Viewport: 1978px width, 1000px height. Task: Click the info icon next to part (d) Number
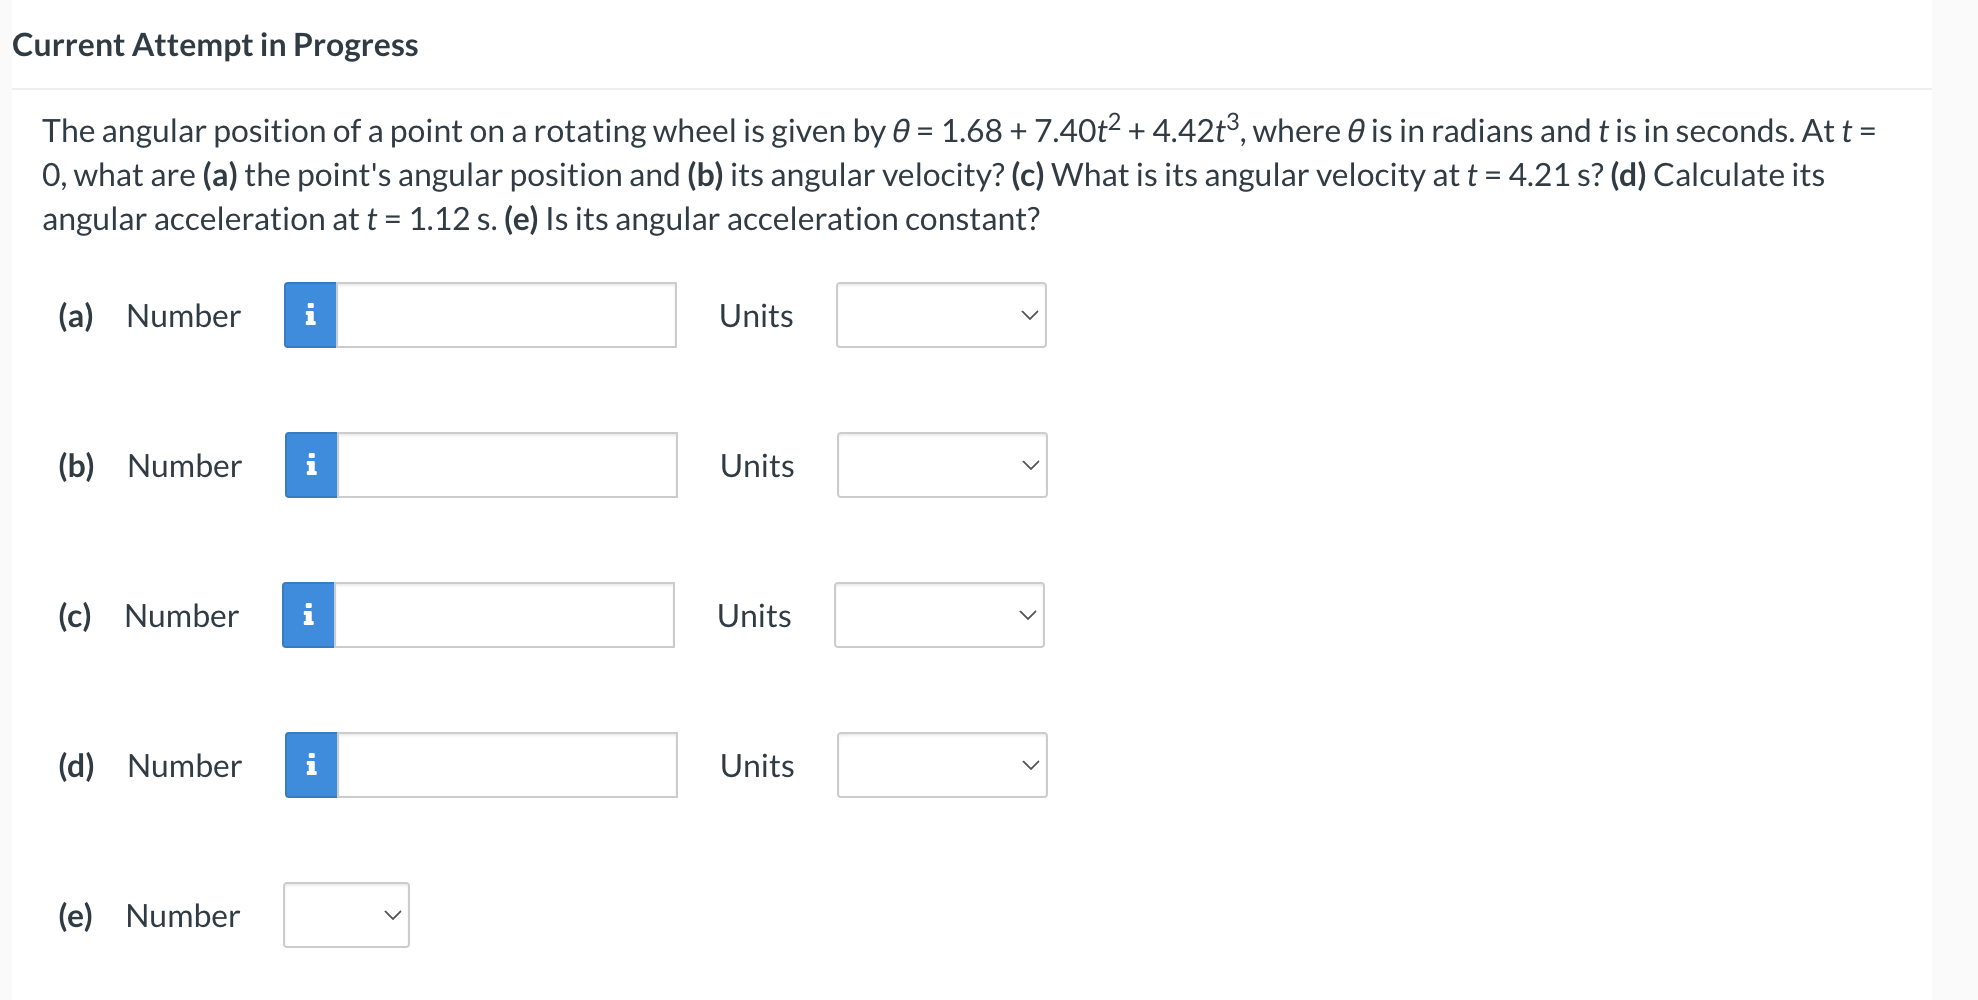tap(311, 765)
